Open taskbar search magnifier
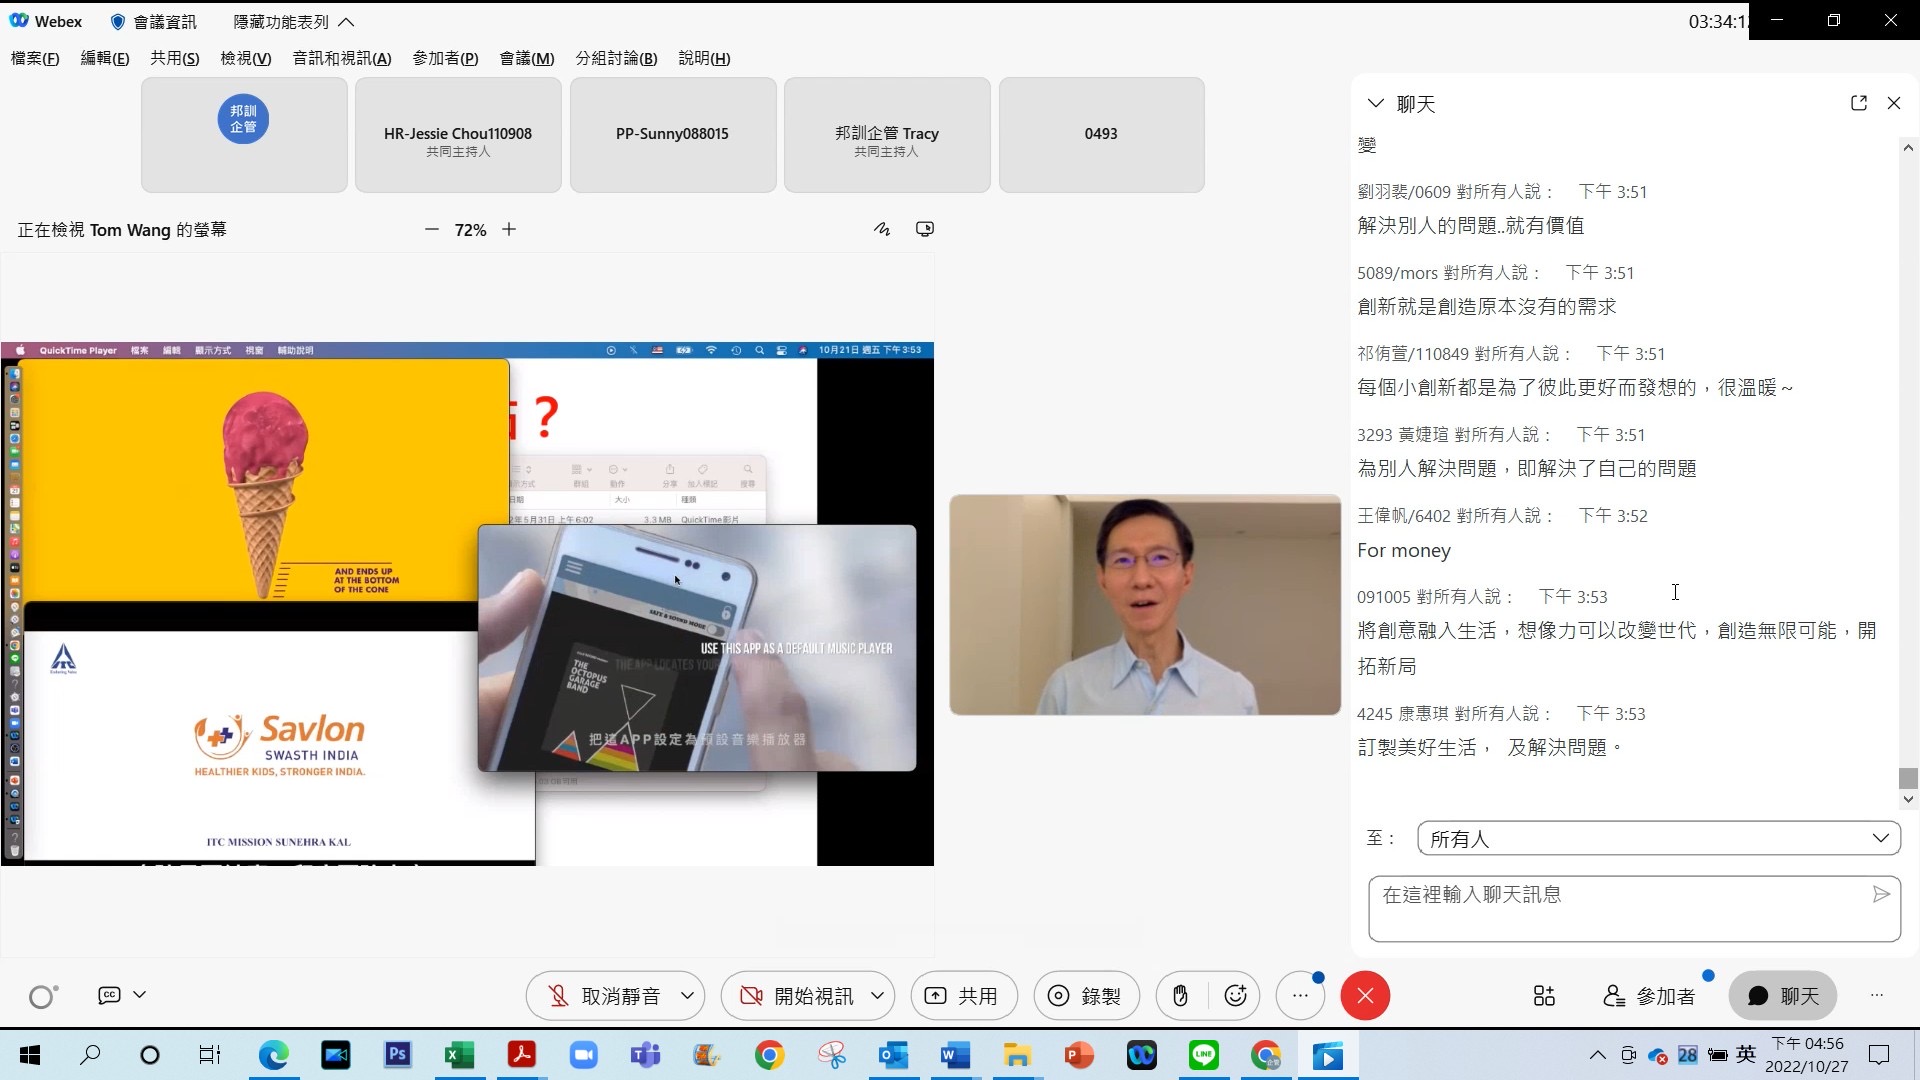Screen dimensions: 1920x1080 tap(90, 1055)
